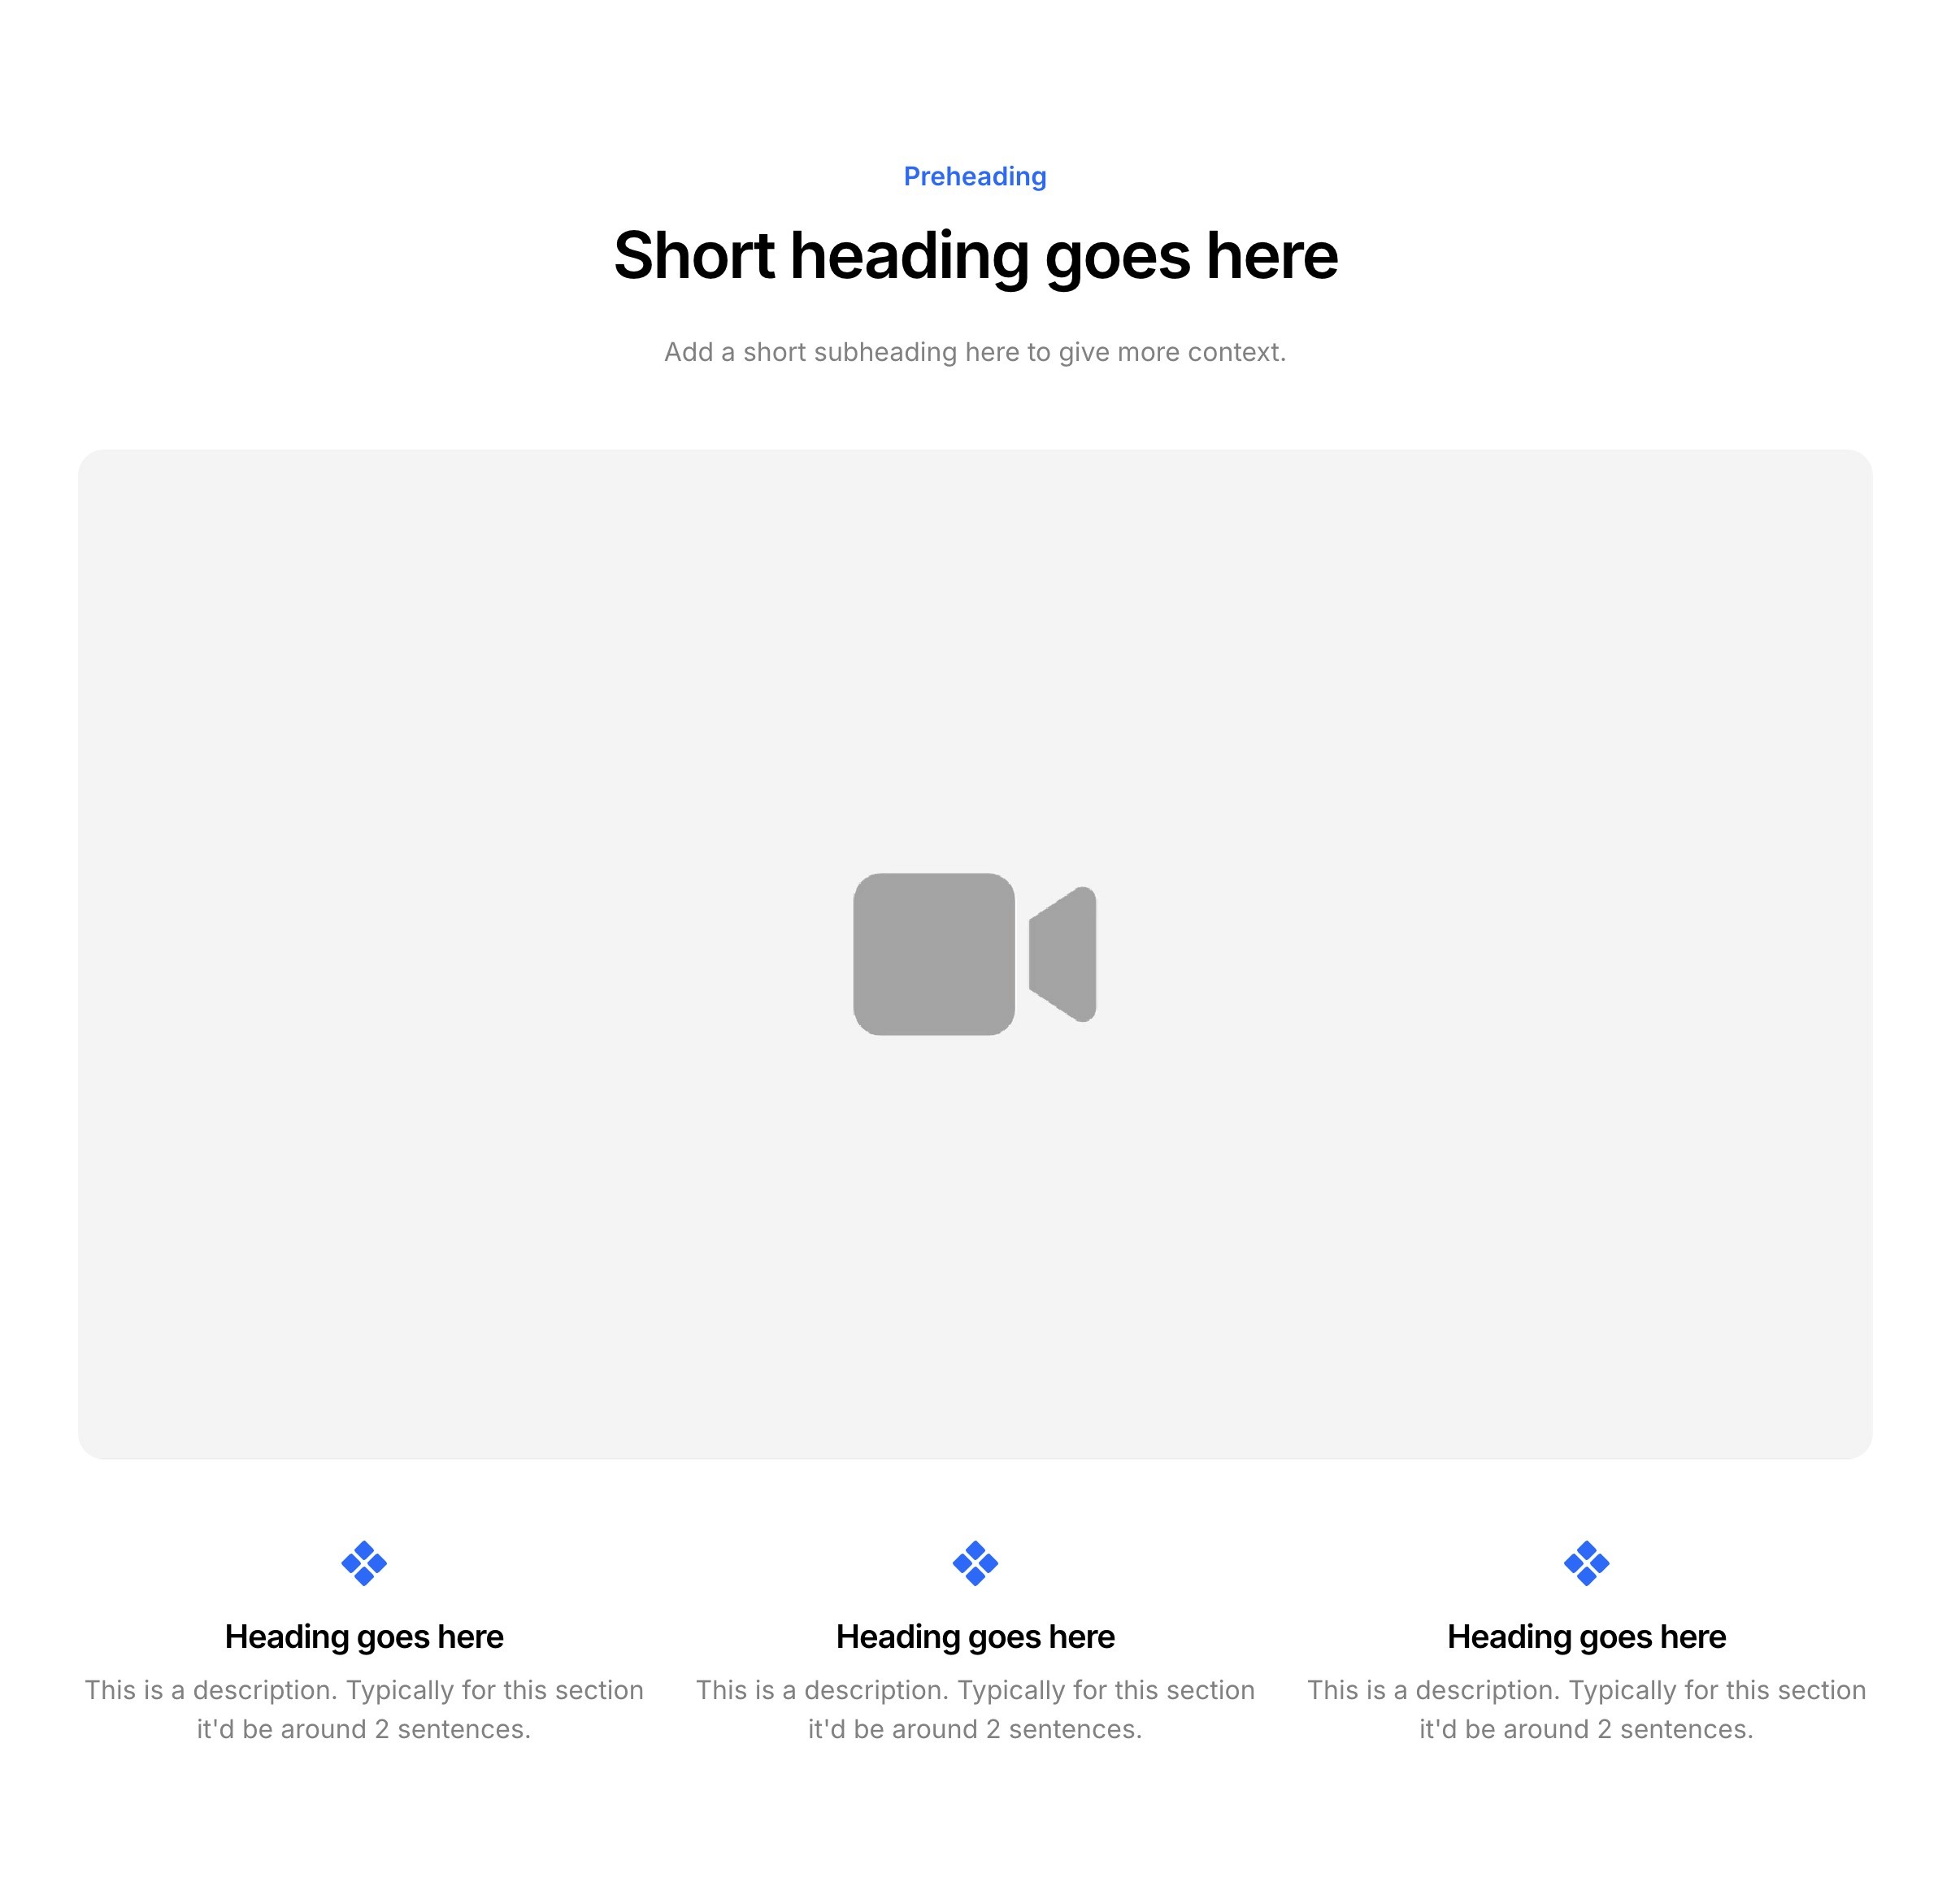Image resolution: width=1951 pixels, height=1904 pixels.
Task: Click the blue Preheading text
Action: click(x=975, y=176)
